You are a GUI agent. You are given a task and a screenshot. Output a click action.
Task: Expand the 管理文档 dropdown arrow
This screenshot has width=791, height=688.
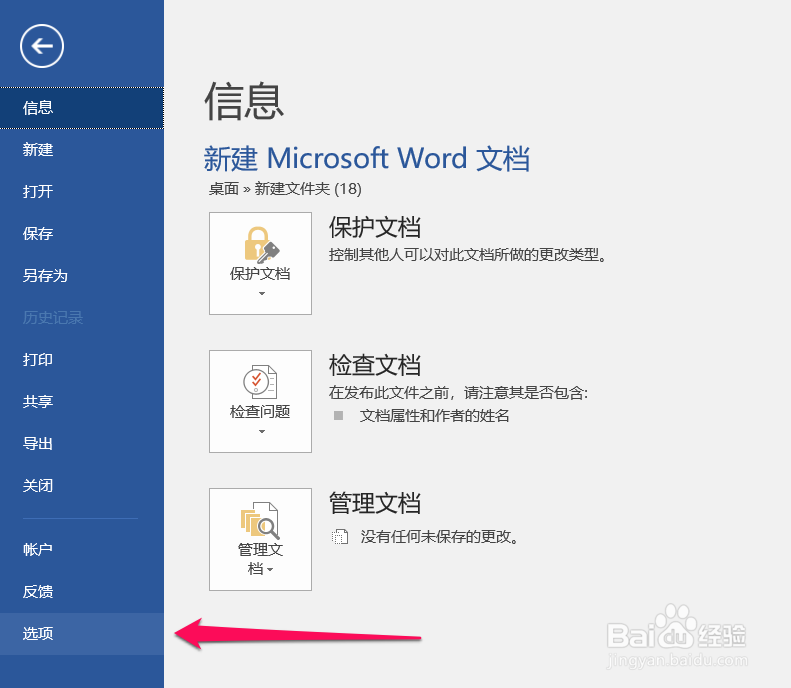coord(270,569)
